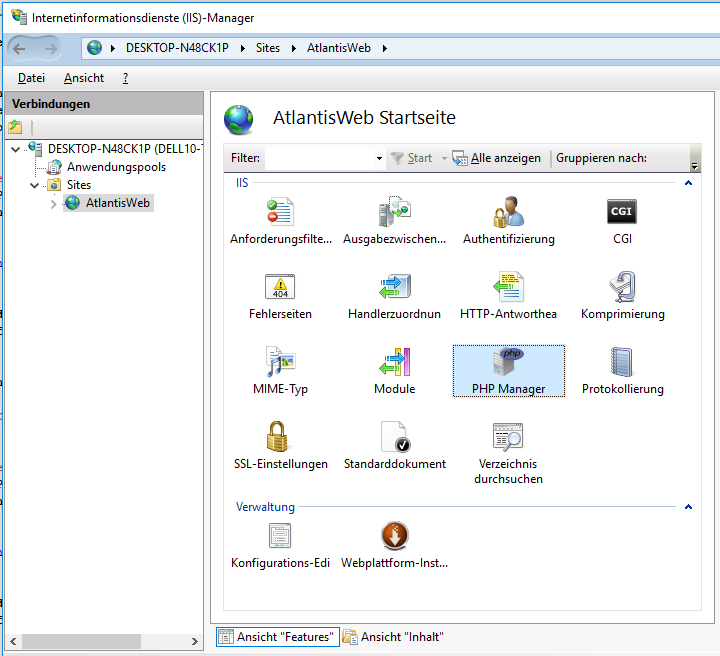This screenshot has height=656, width=720.
Task: Click the Gruppieren nach label
Action: pos(602,158)
